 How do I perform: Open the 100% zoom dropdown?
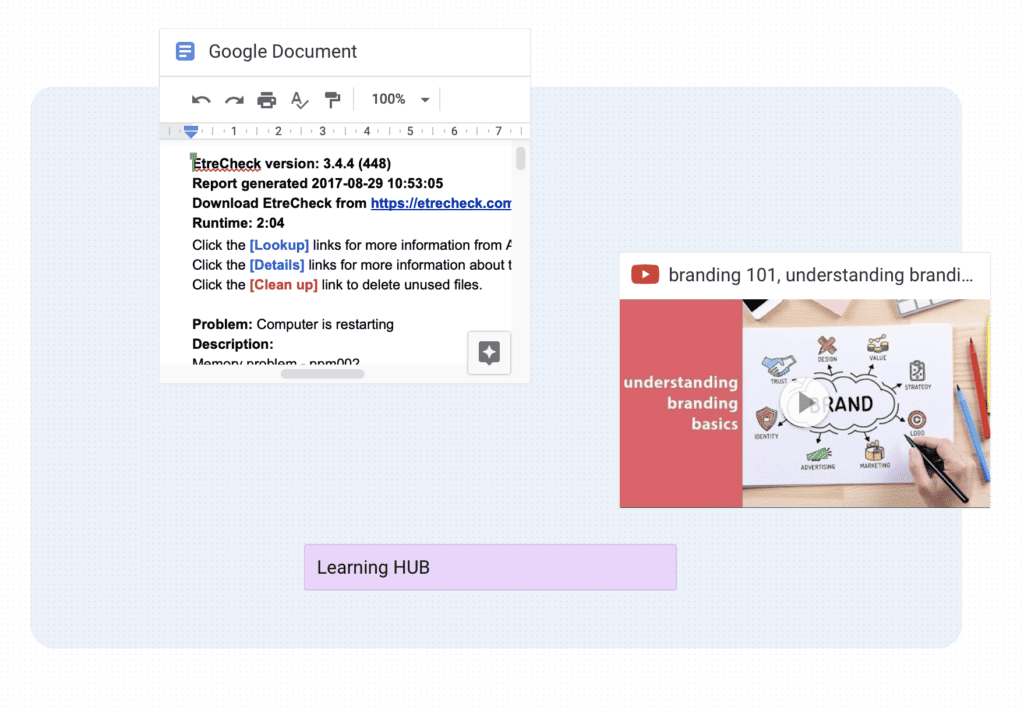pos(400,100)
